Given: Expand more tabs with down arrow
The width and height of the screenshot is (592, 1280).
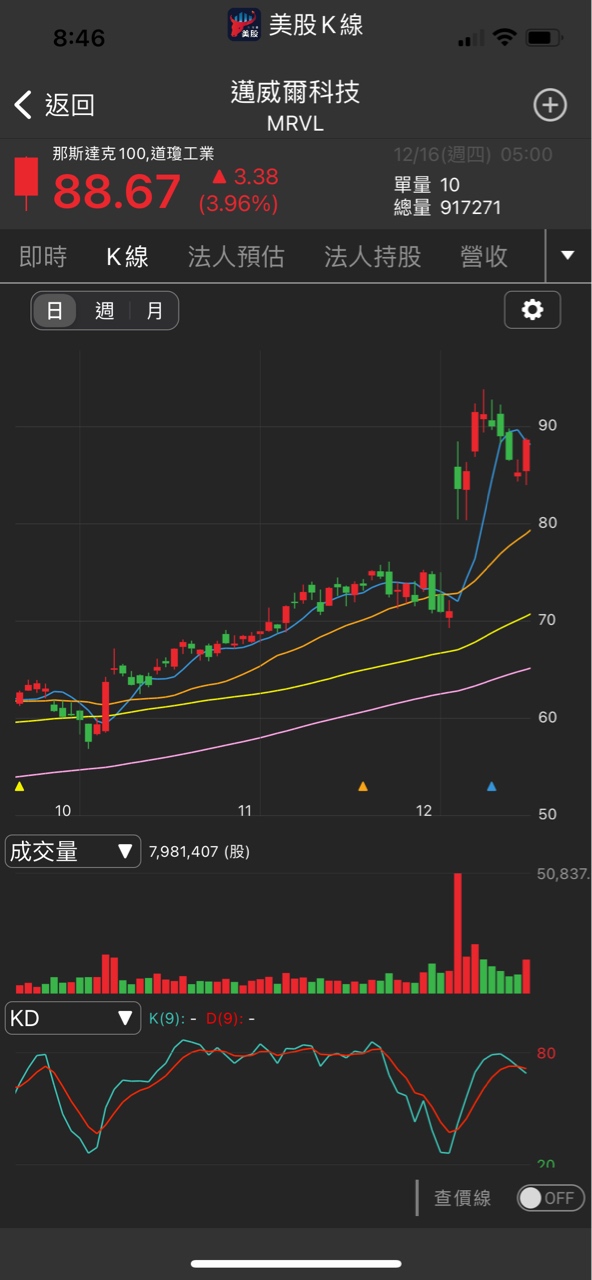Looking at the screenshot, I should [568, 256].
